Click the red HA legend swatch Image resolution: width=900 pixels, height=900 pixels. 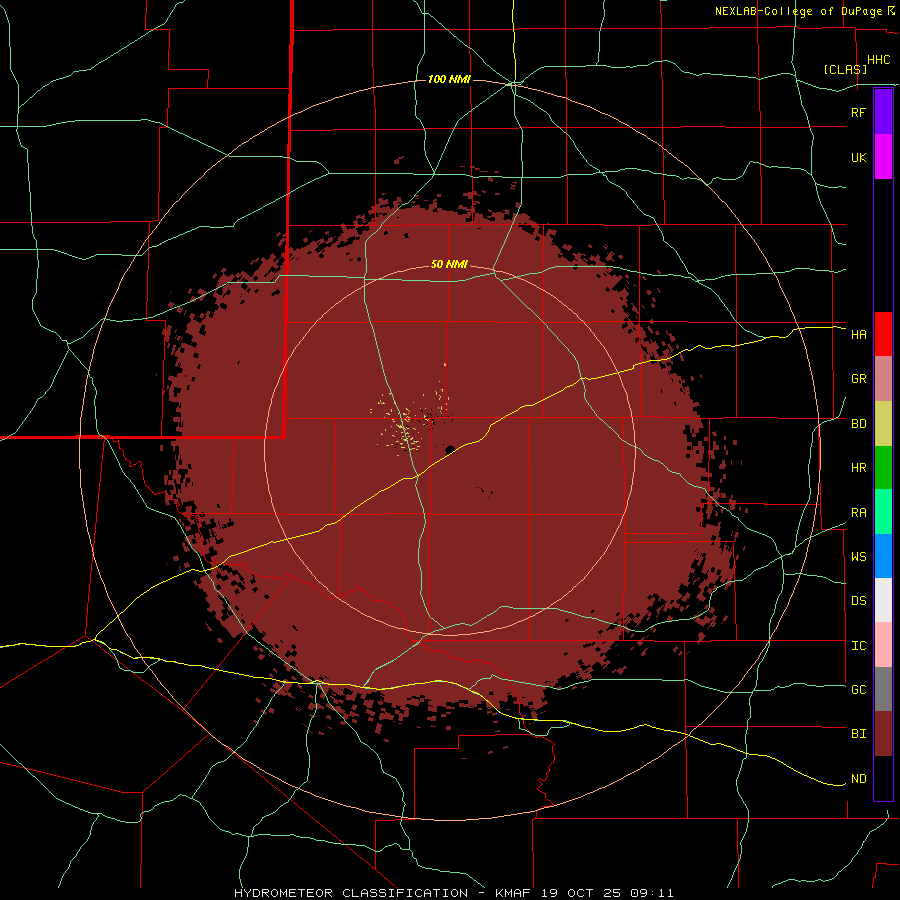tap(883, 334)
